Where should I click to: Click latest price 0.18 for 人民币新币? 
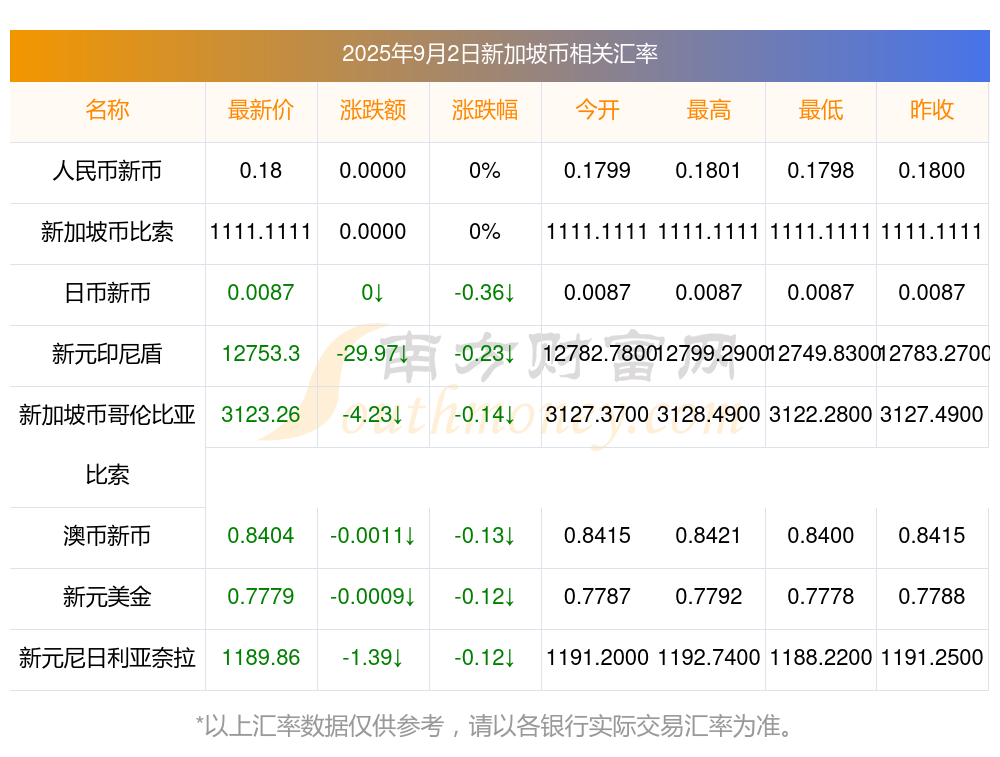260,171
